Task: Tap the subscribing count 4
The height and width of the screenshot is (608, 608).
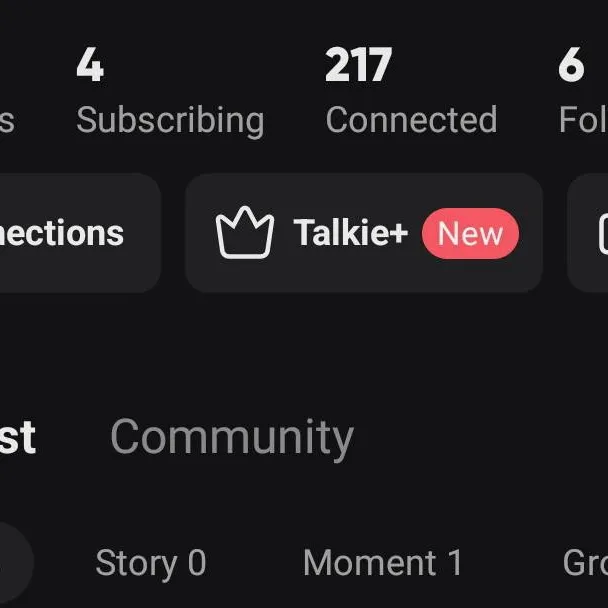Action: coord(89,66)
